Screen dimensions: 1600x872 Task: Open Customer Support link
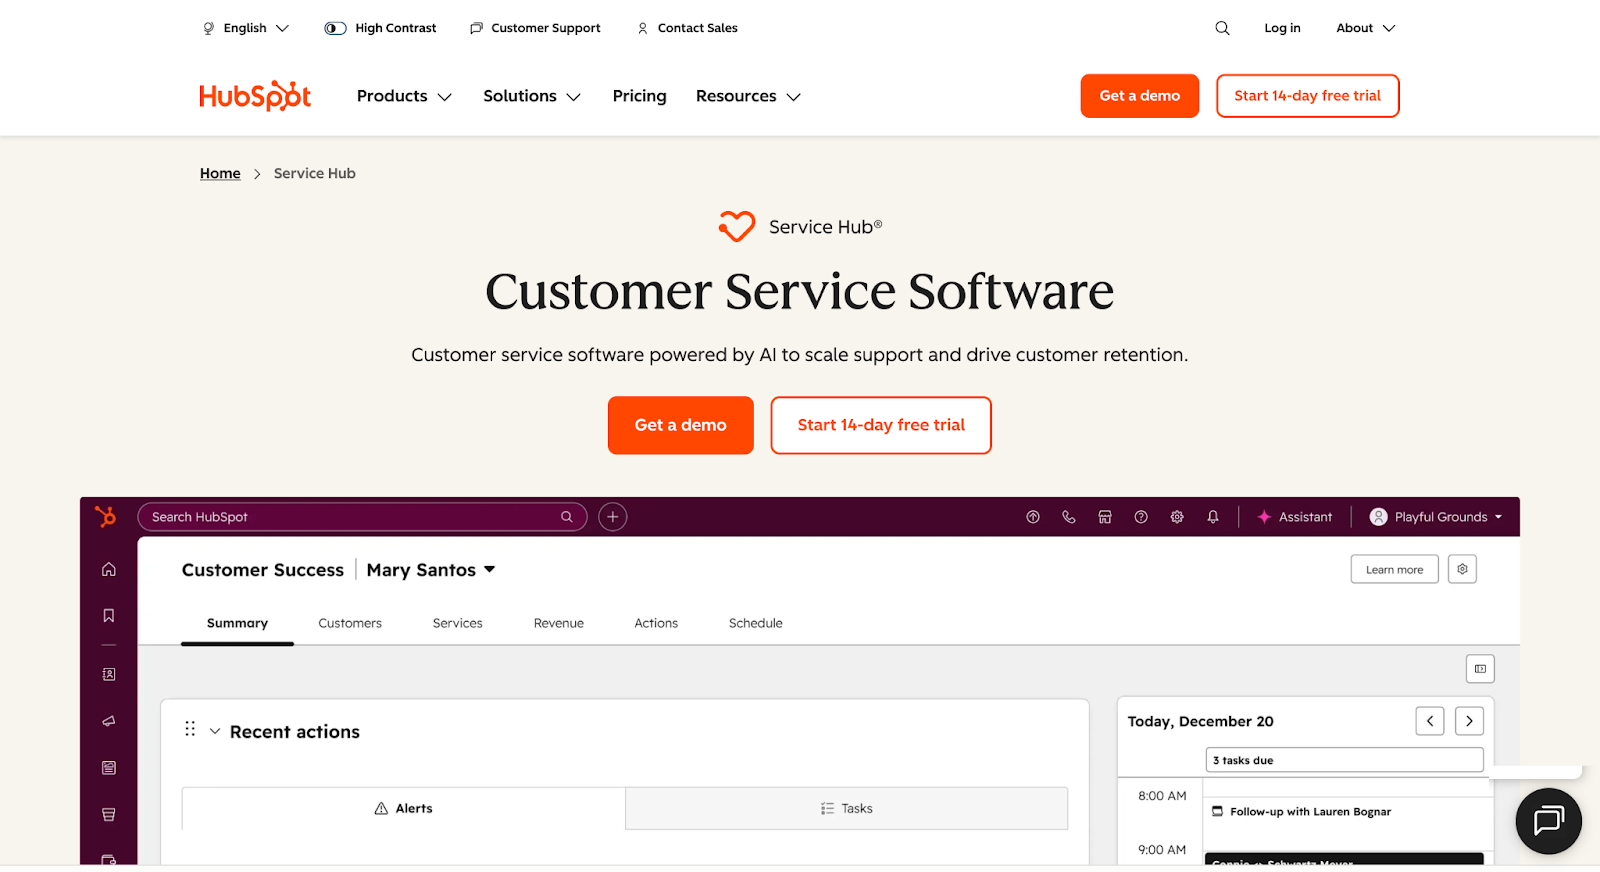click(x=535, y=28)
